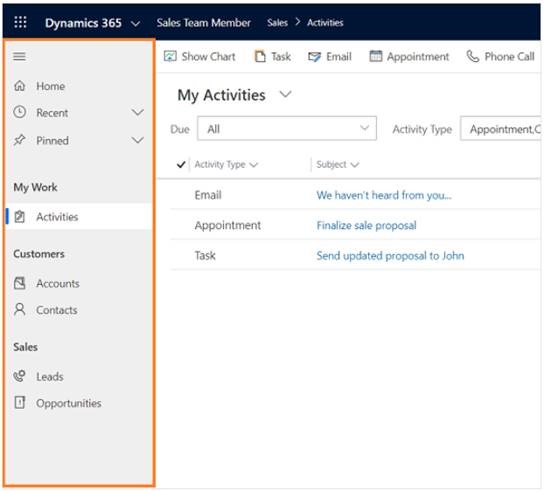Open the Due filter dropdown

pos(287,128)
